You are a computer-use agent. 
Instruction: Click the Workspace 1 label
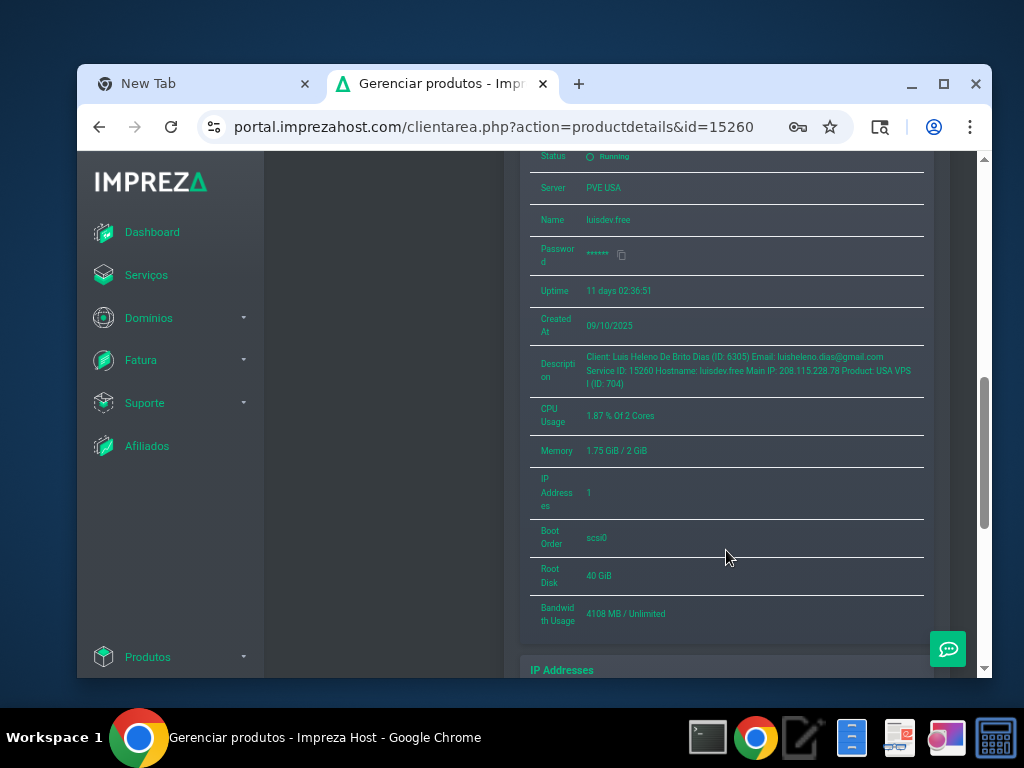point(54,738)
